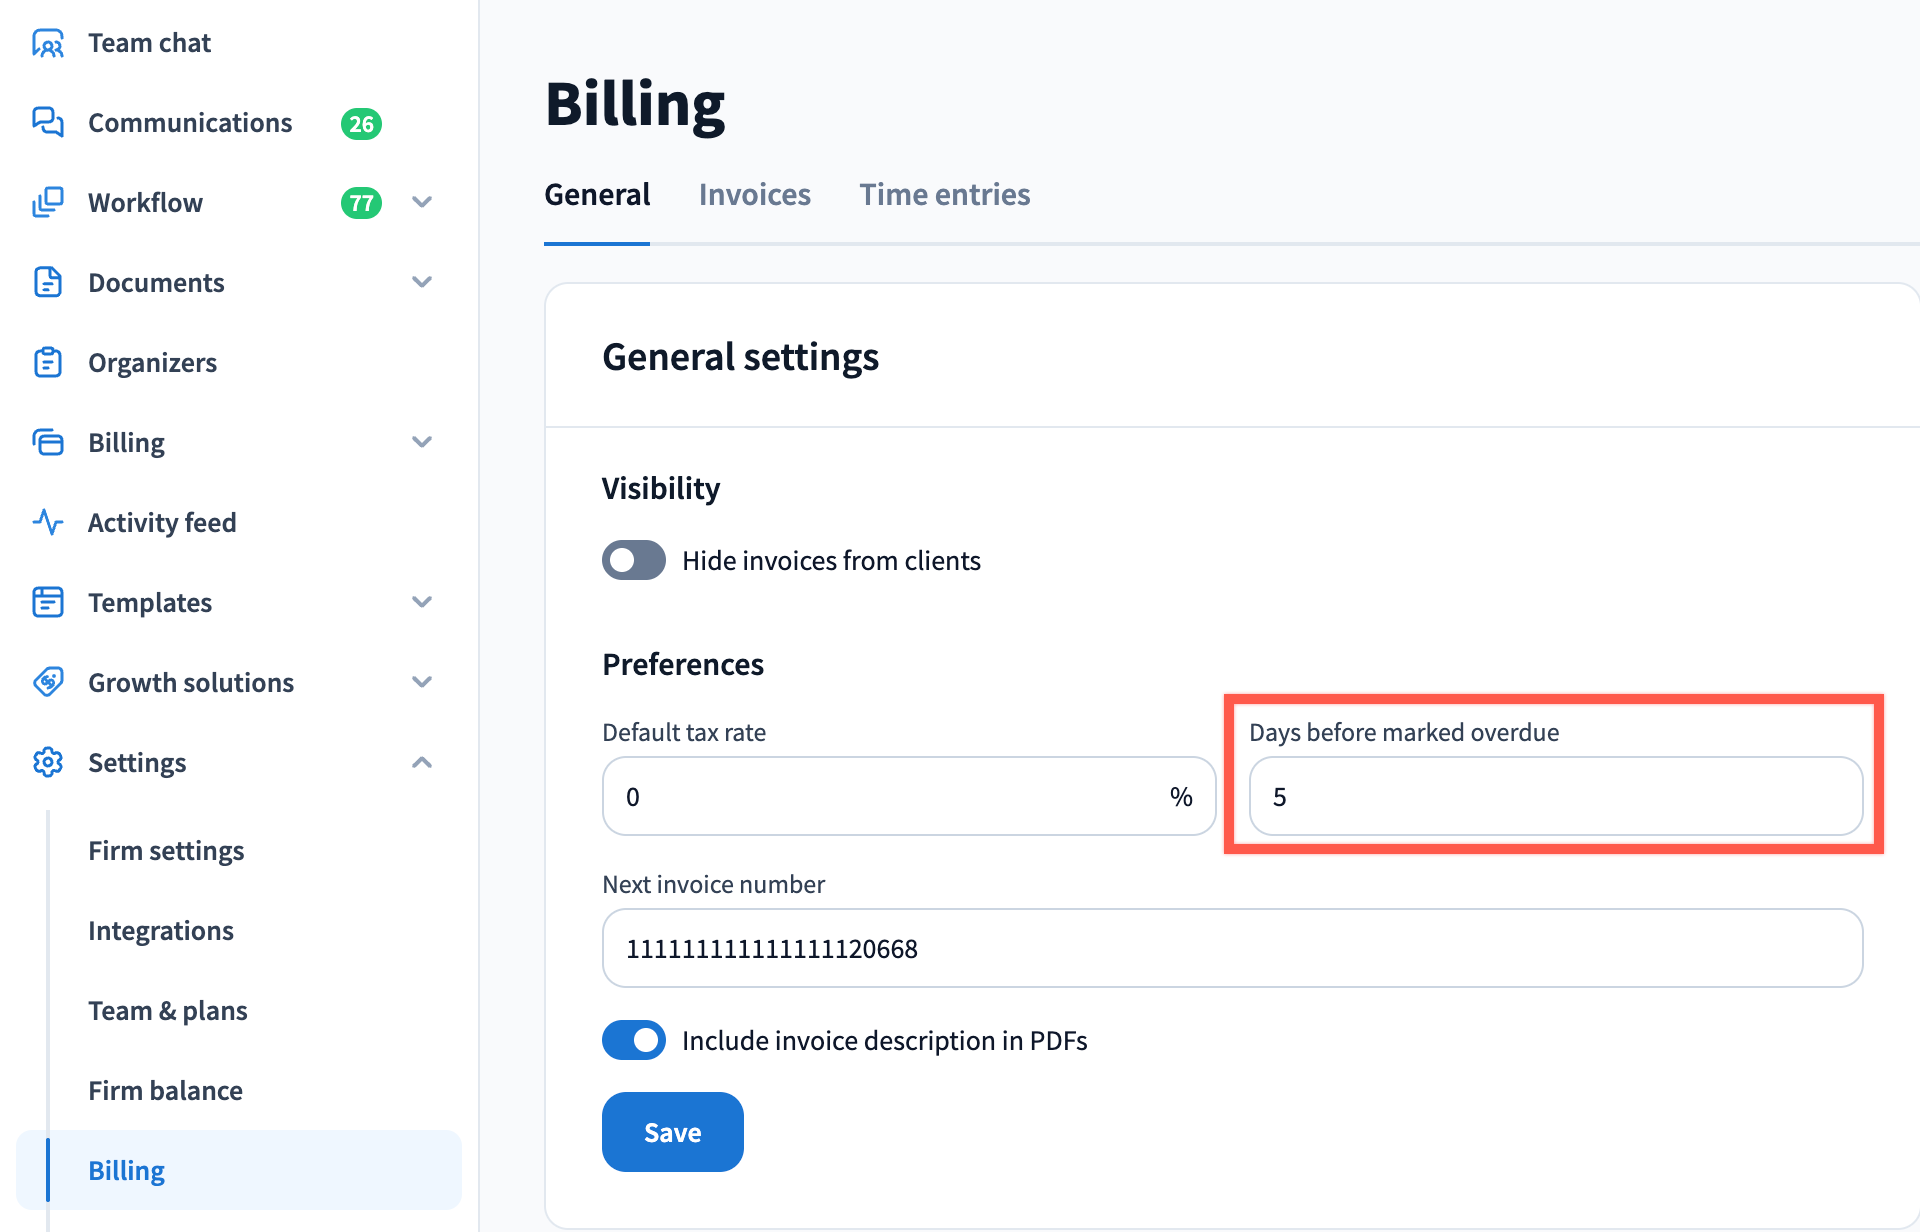
Task: Disable Include invoice description in PDFs toggle
Action: coord(633,1040)
